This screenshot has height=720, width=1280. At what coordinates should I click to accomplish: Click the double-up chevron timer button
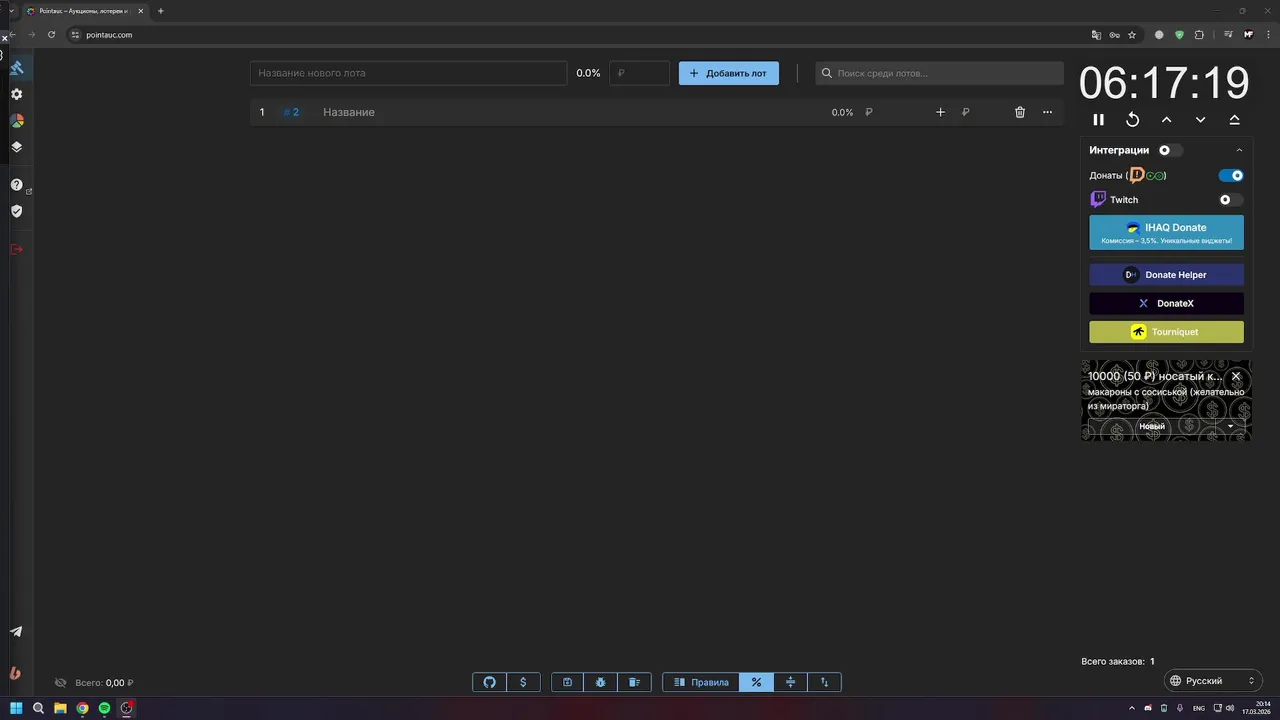[1234, 120]
